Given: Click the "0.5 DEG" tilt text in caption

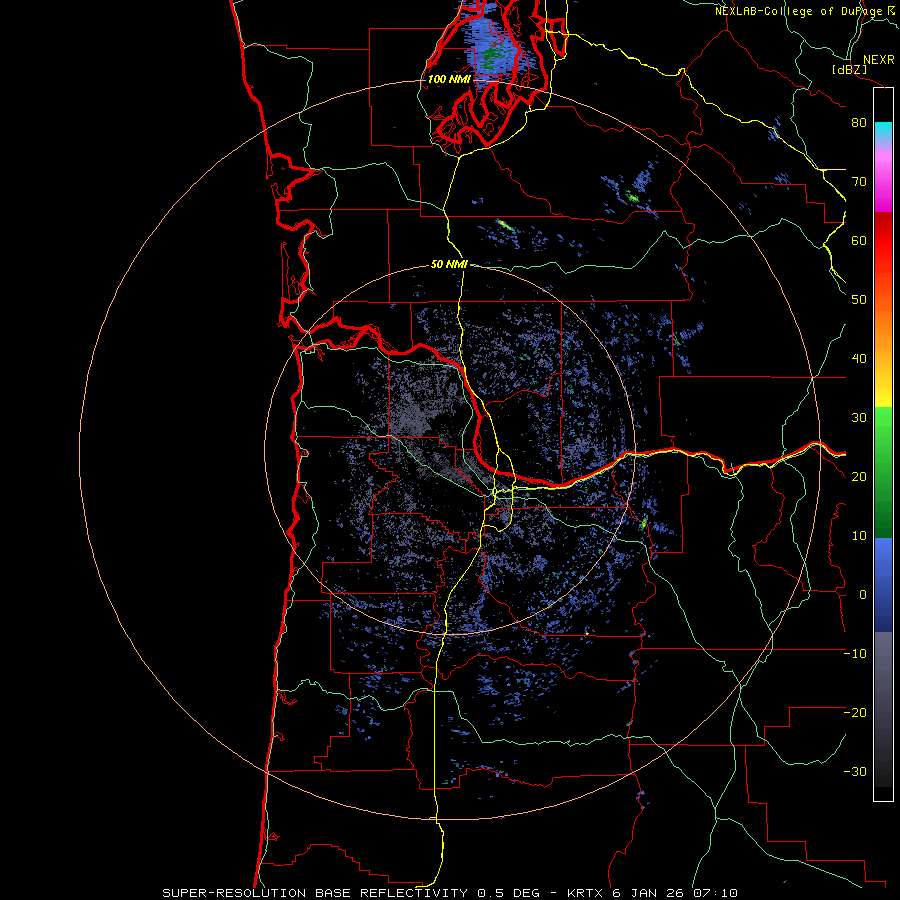Looking at the screenshot, I should tap(508, 893).
